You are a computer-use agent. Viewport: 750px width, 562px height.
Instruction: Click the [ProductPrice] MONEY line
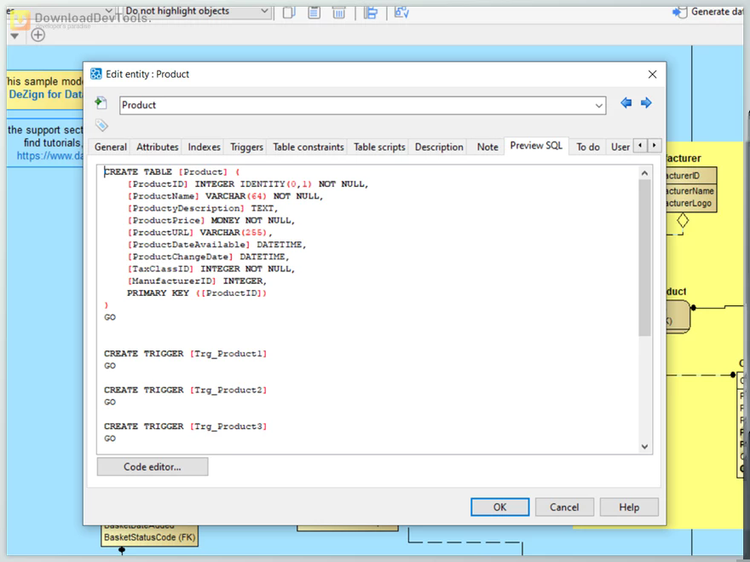pyautogui.click(x=211, y=220)
